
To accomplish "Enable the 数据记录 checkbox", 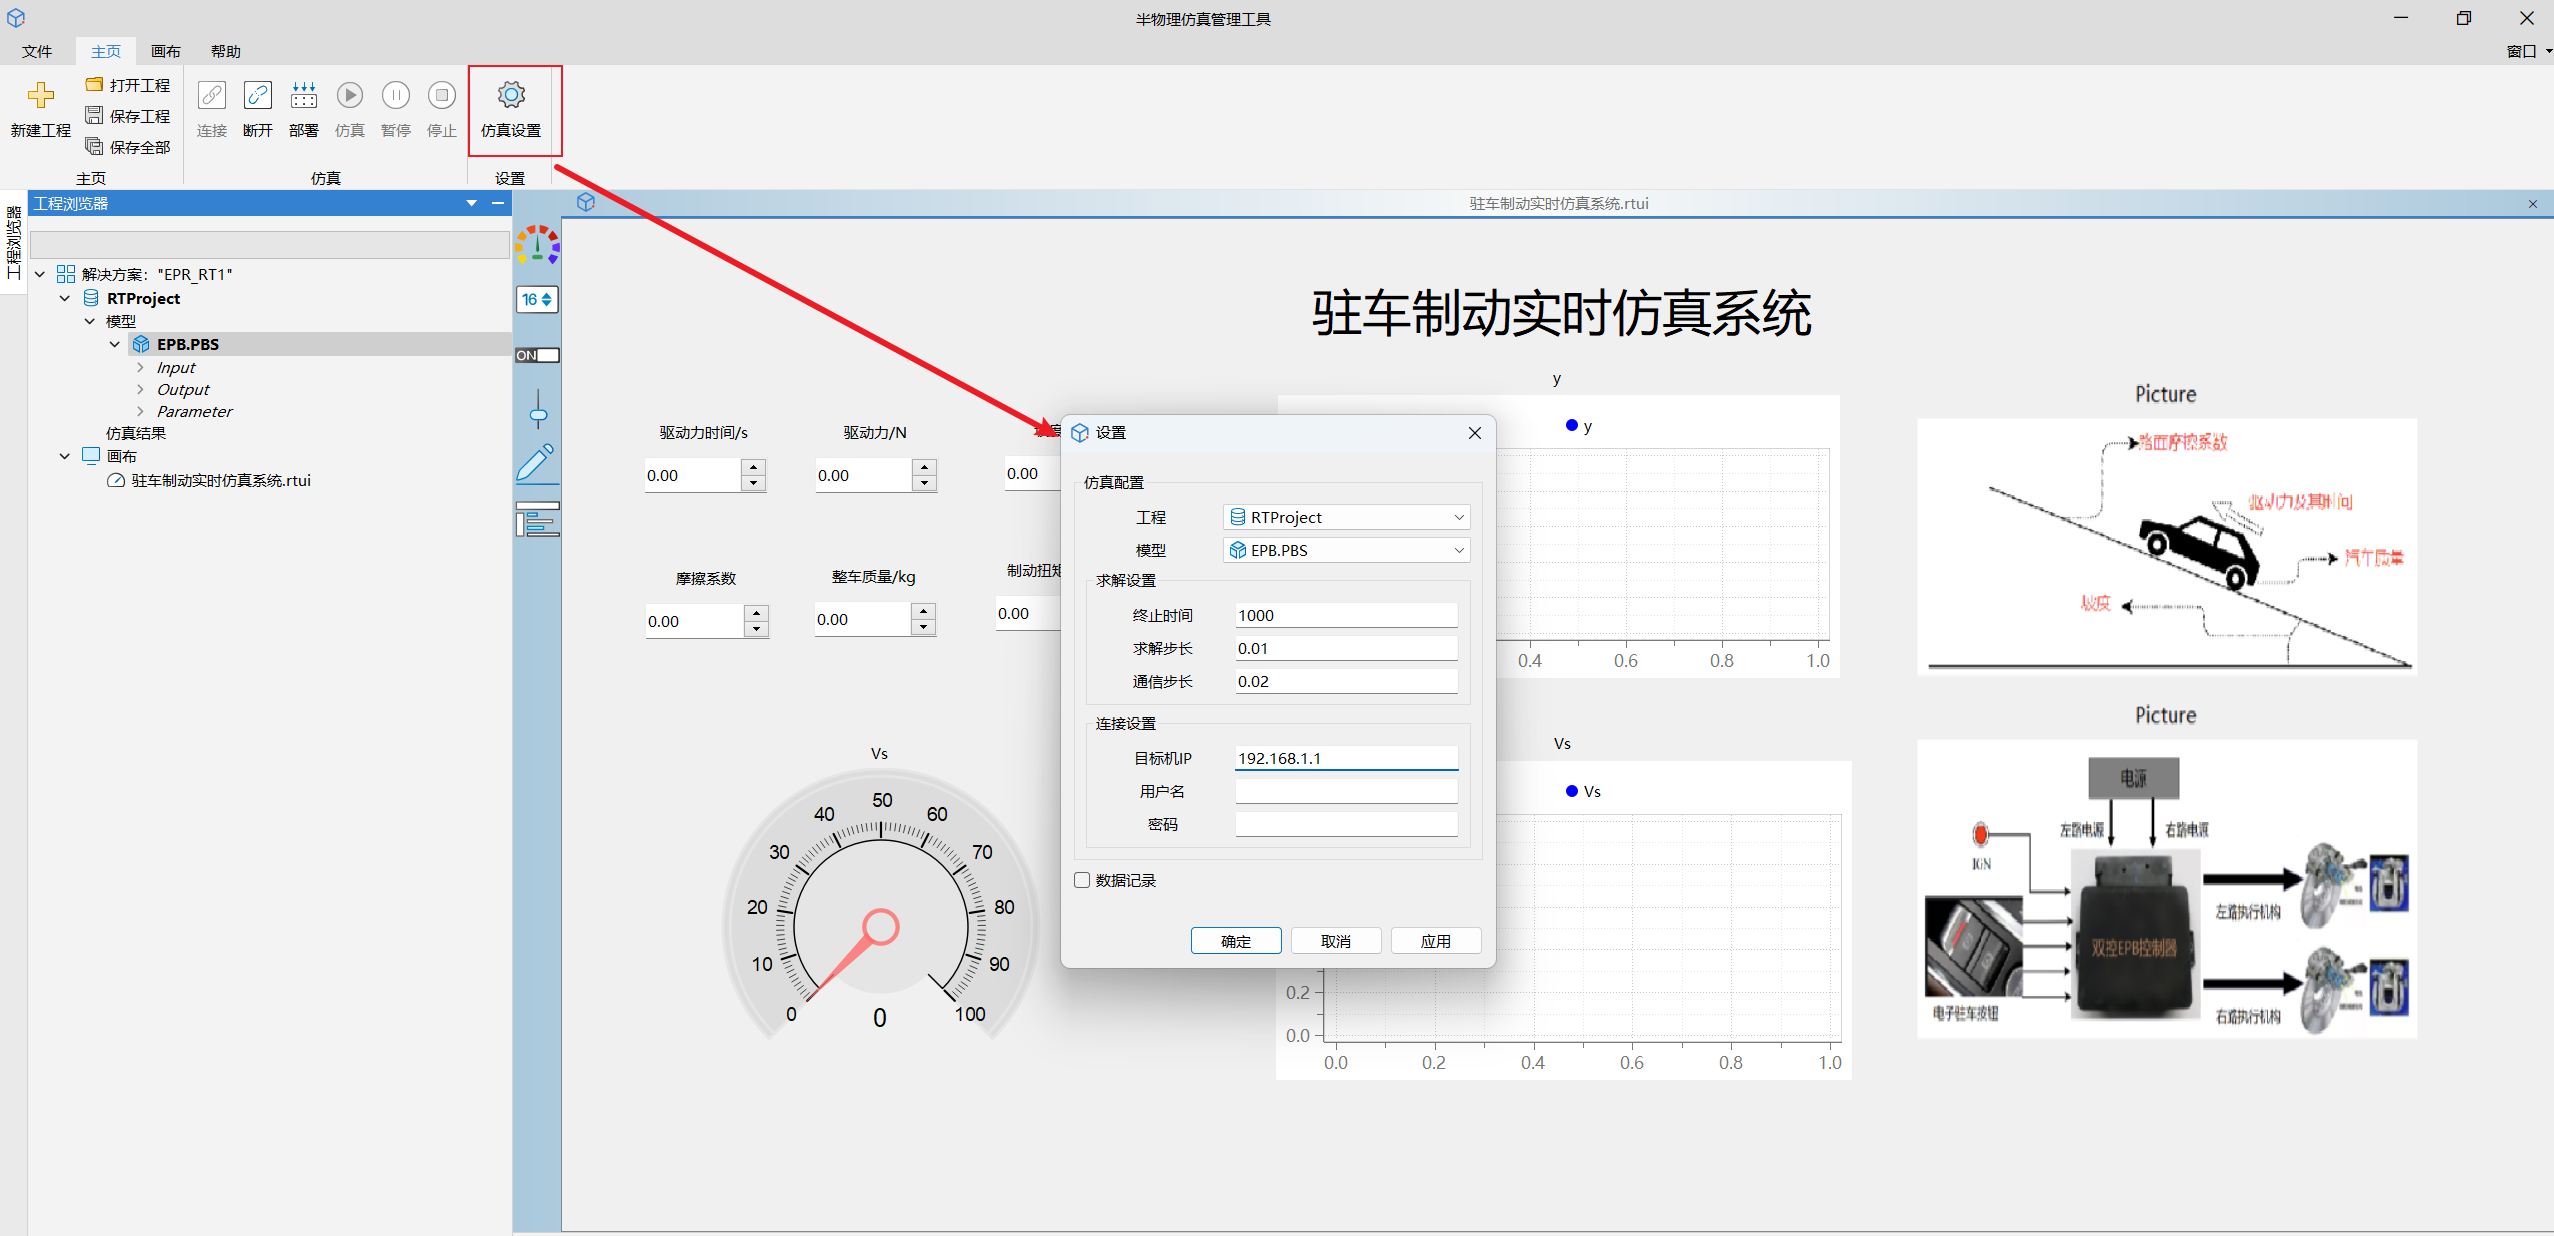I will click(x=1082, y=880).
